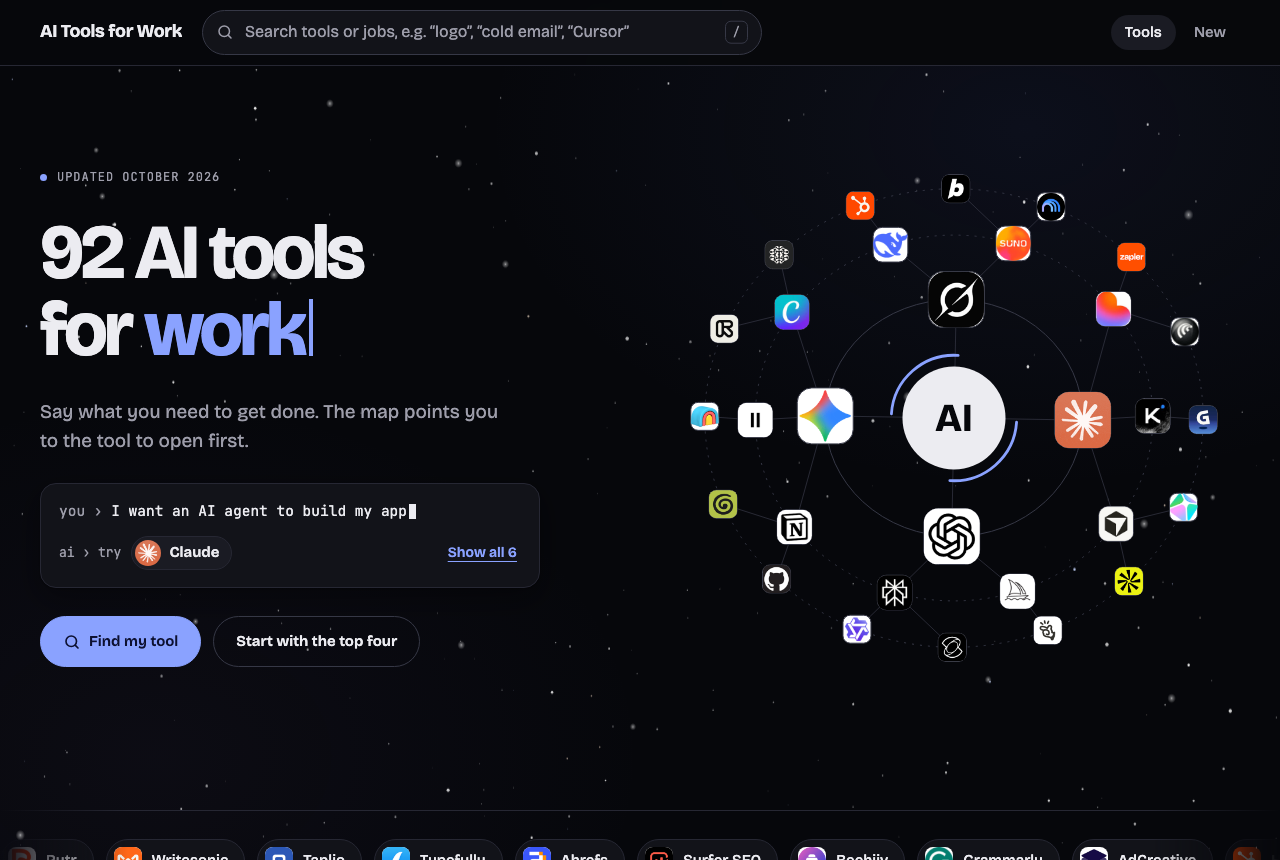
Task: Select the Suno gradient icon
Action: tap(1013, 243)
